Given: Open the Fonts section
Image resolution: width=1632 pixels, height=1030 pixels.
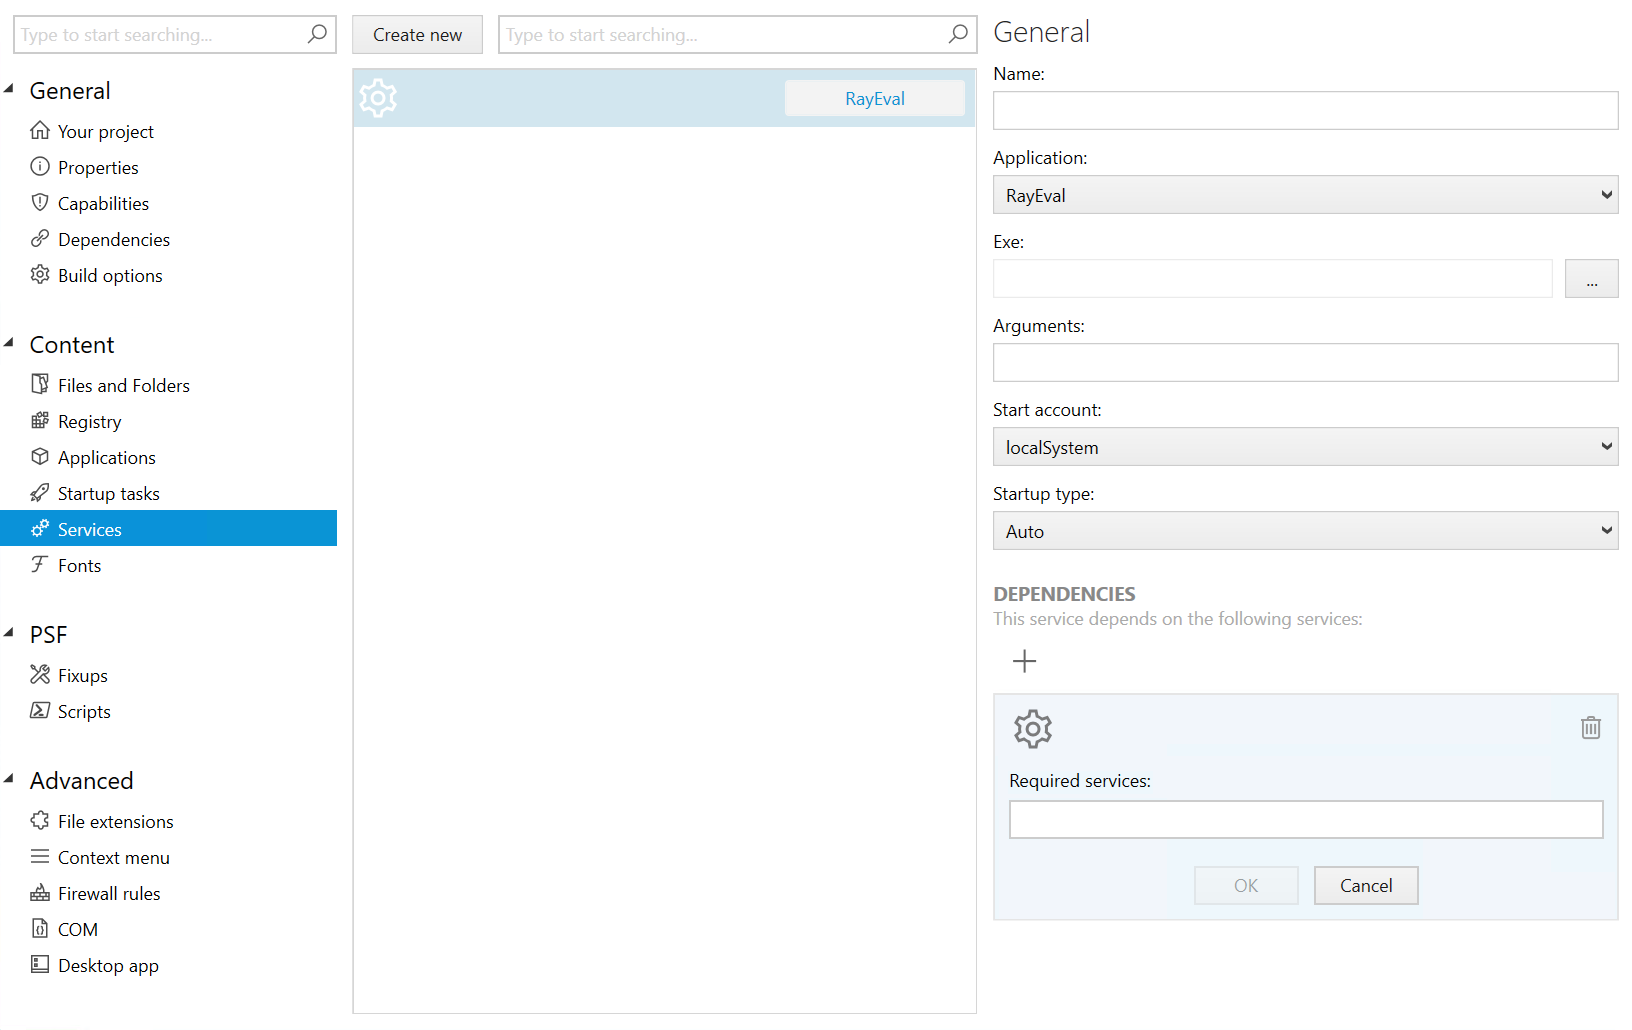Looking at the screenshot, I should (x=79, y=565).
